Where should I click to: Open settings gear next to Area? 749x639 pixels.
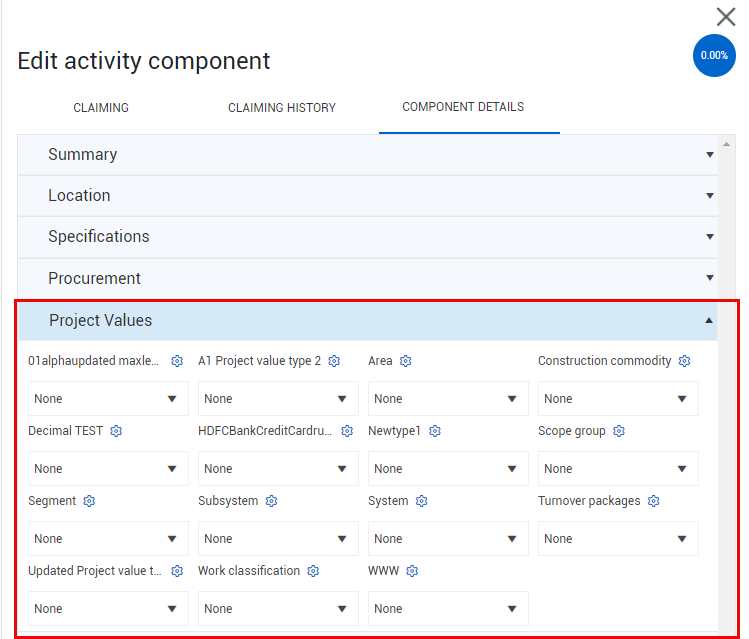[406, 361]
